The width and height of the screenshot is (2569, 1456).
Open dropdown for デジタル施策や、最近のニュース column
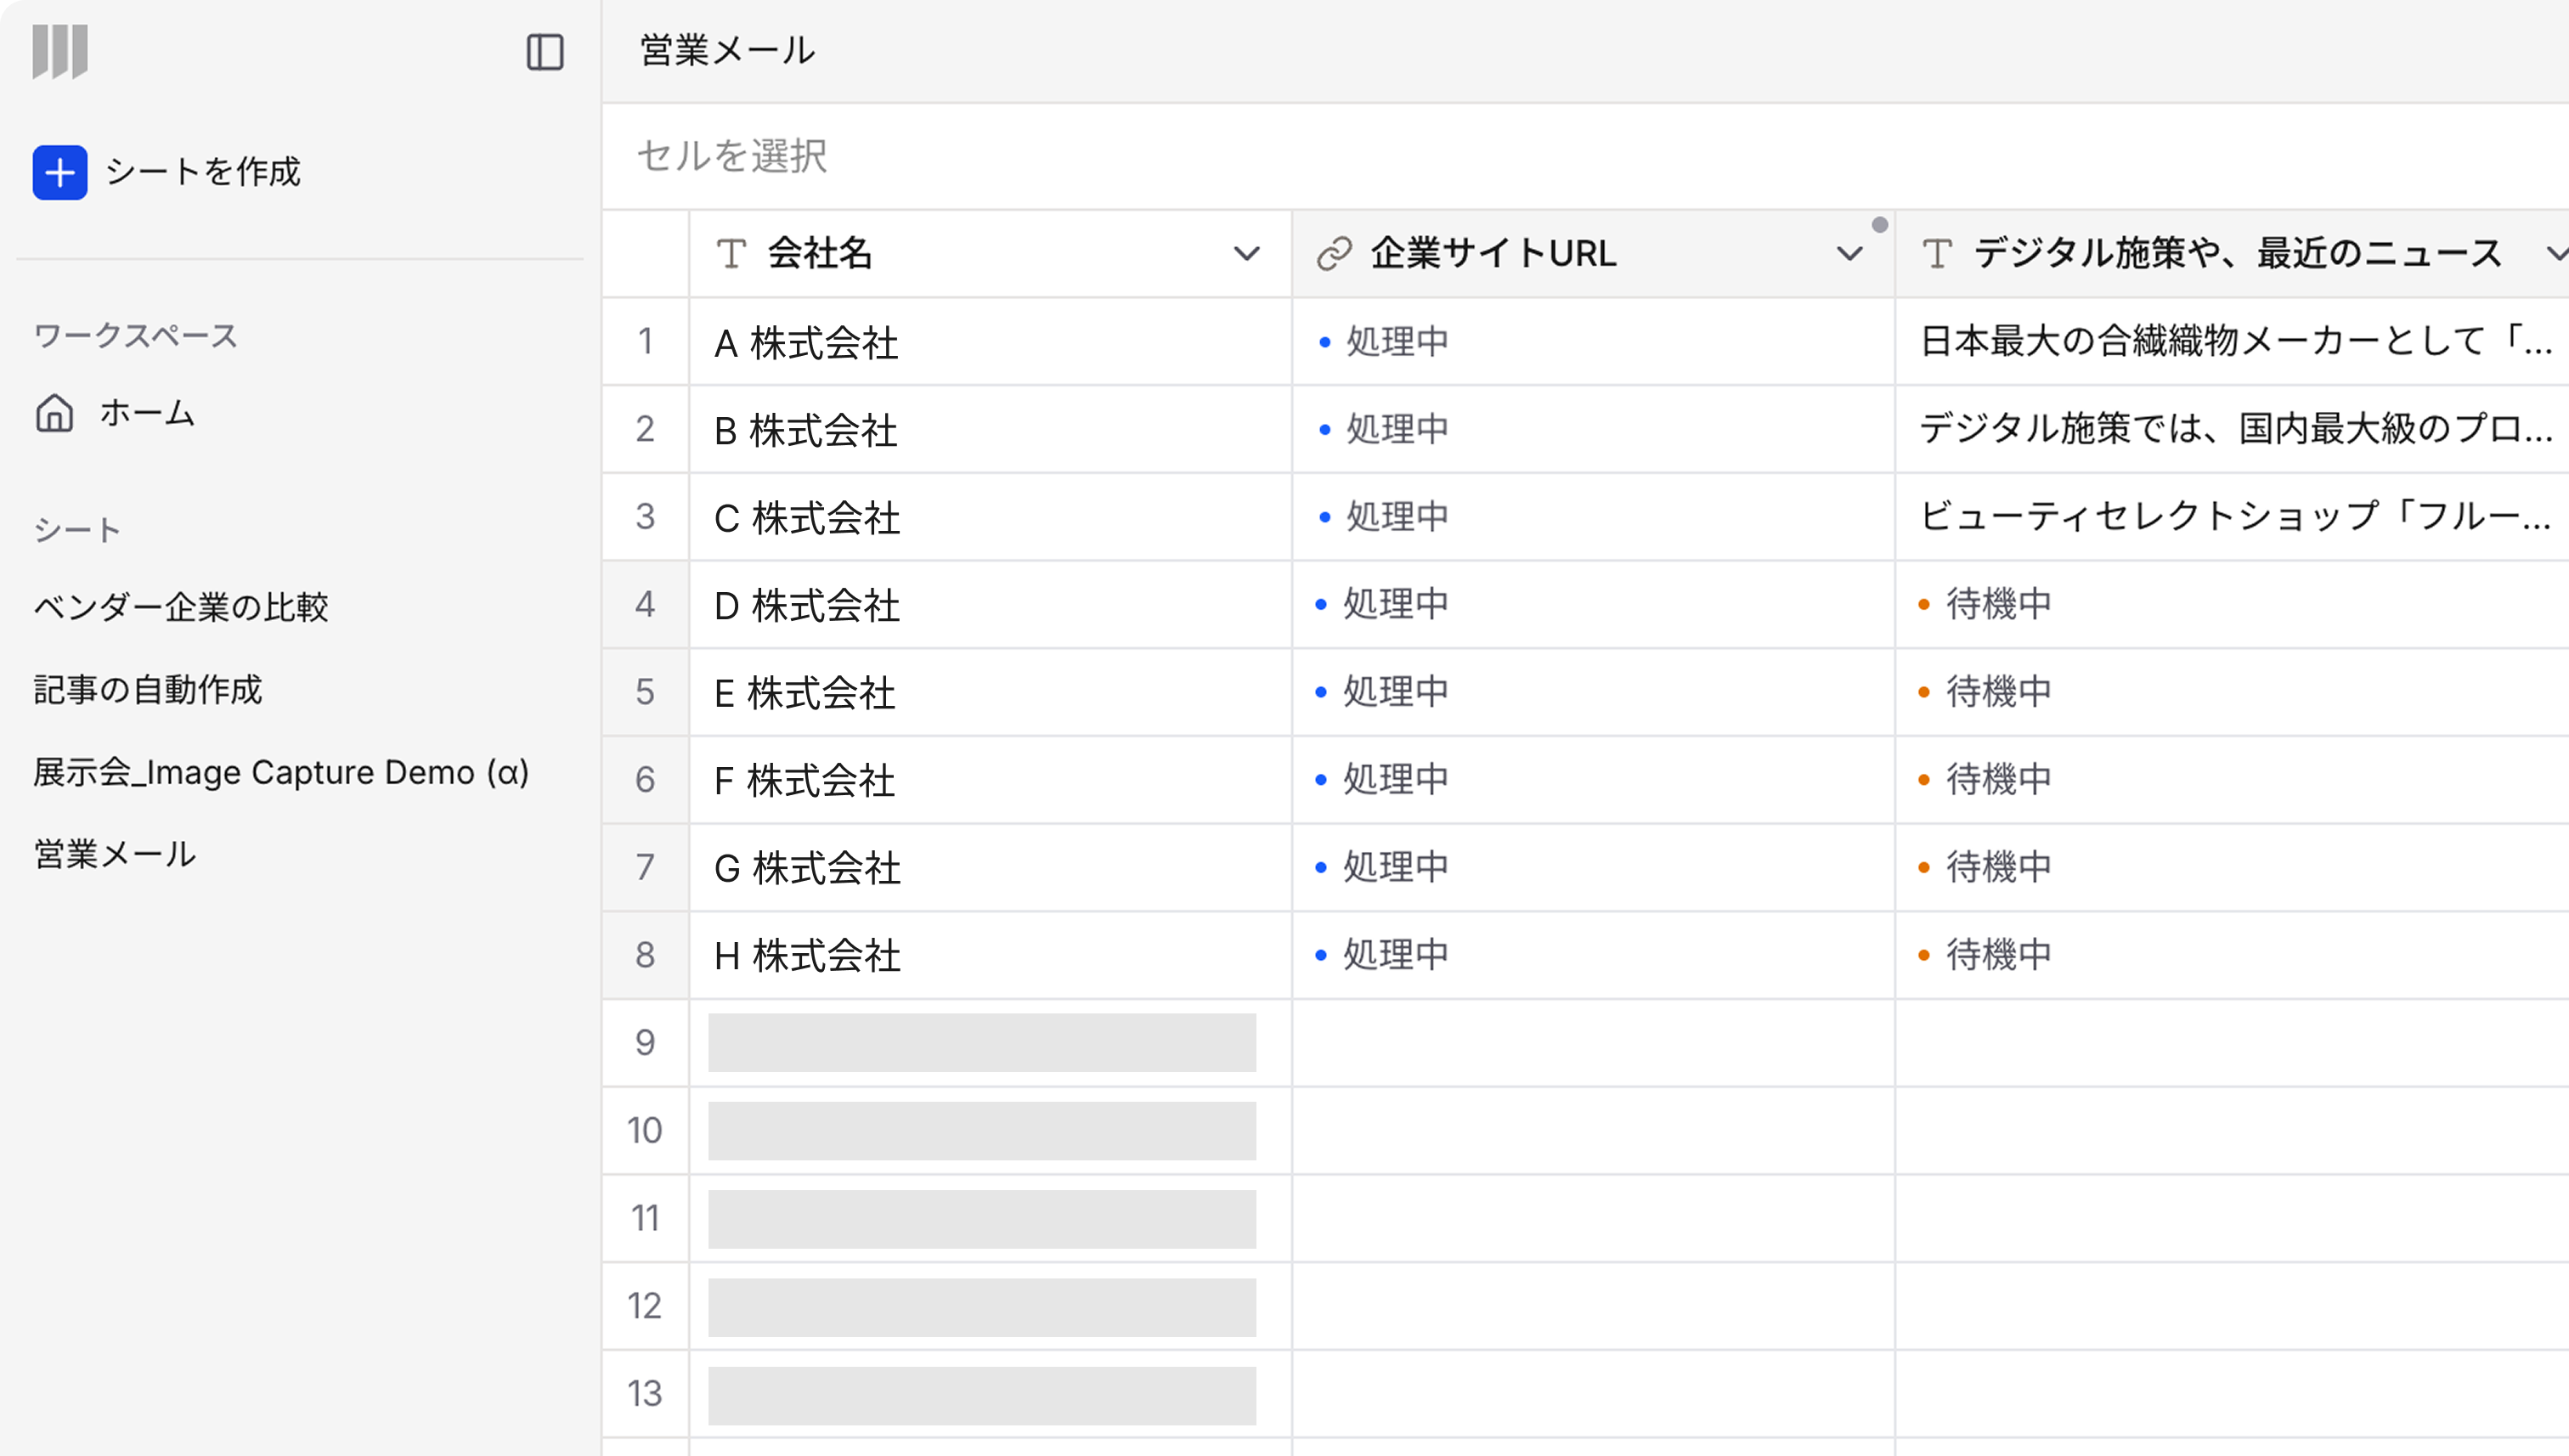coord(2555,254)
